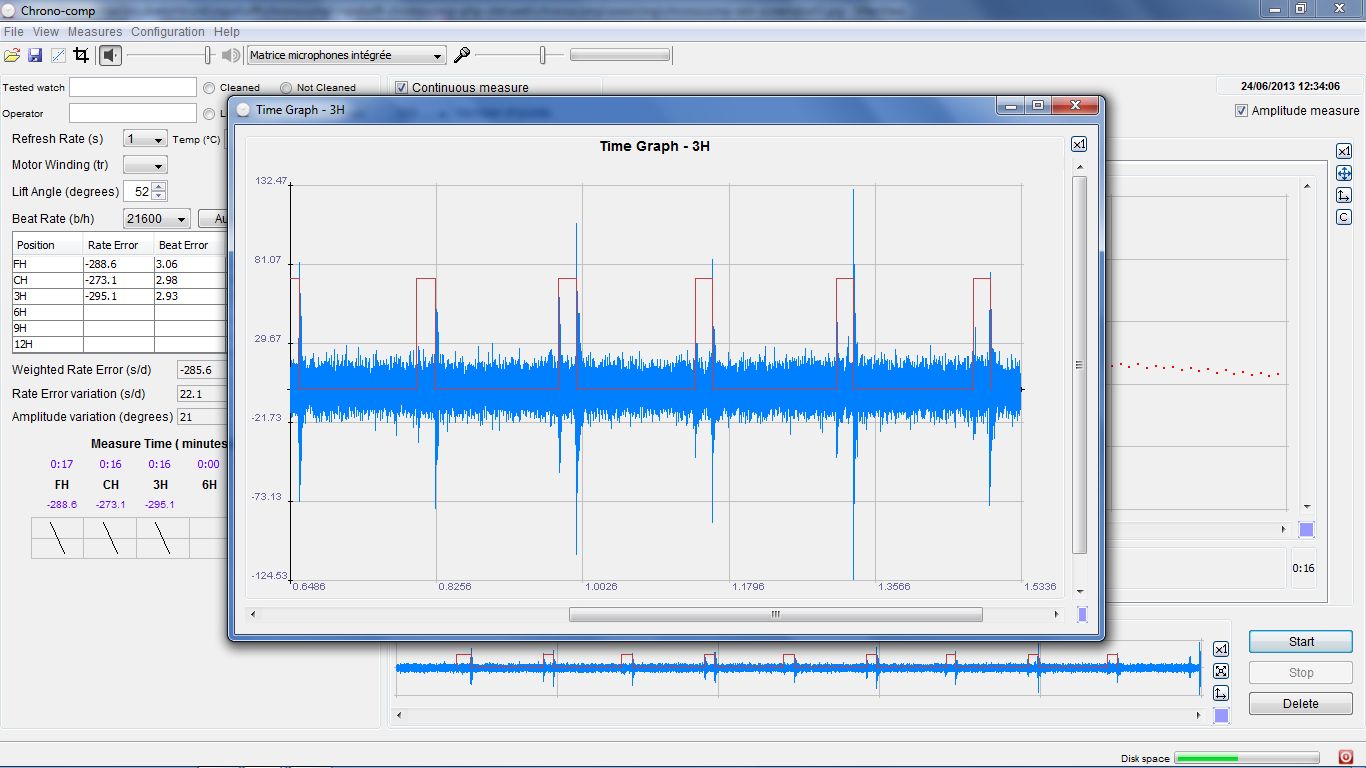1366x768 pixels.
Task: Open the Matrice microphones input dropdown
Action: click(346, 56)
